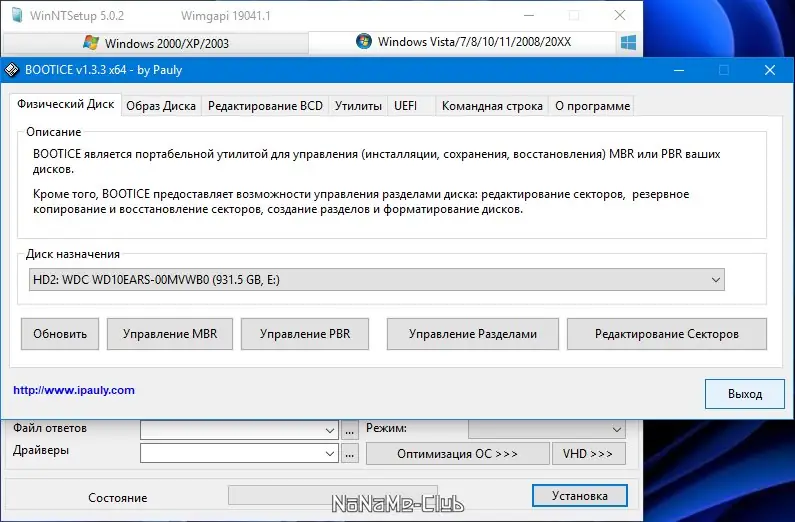Open Управление PBR
The image size is (795, 522).
point(305,334)
